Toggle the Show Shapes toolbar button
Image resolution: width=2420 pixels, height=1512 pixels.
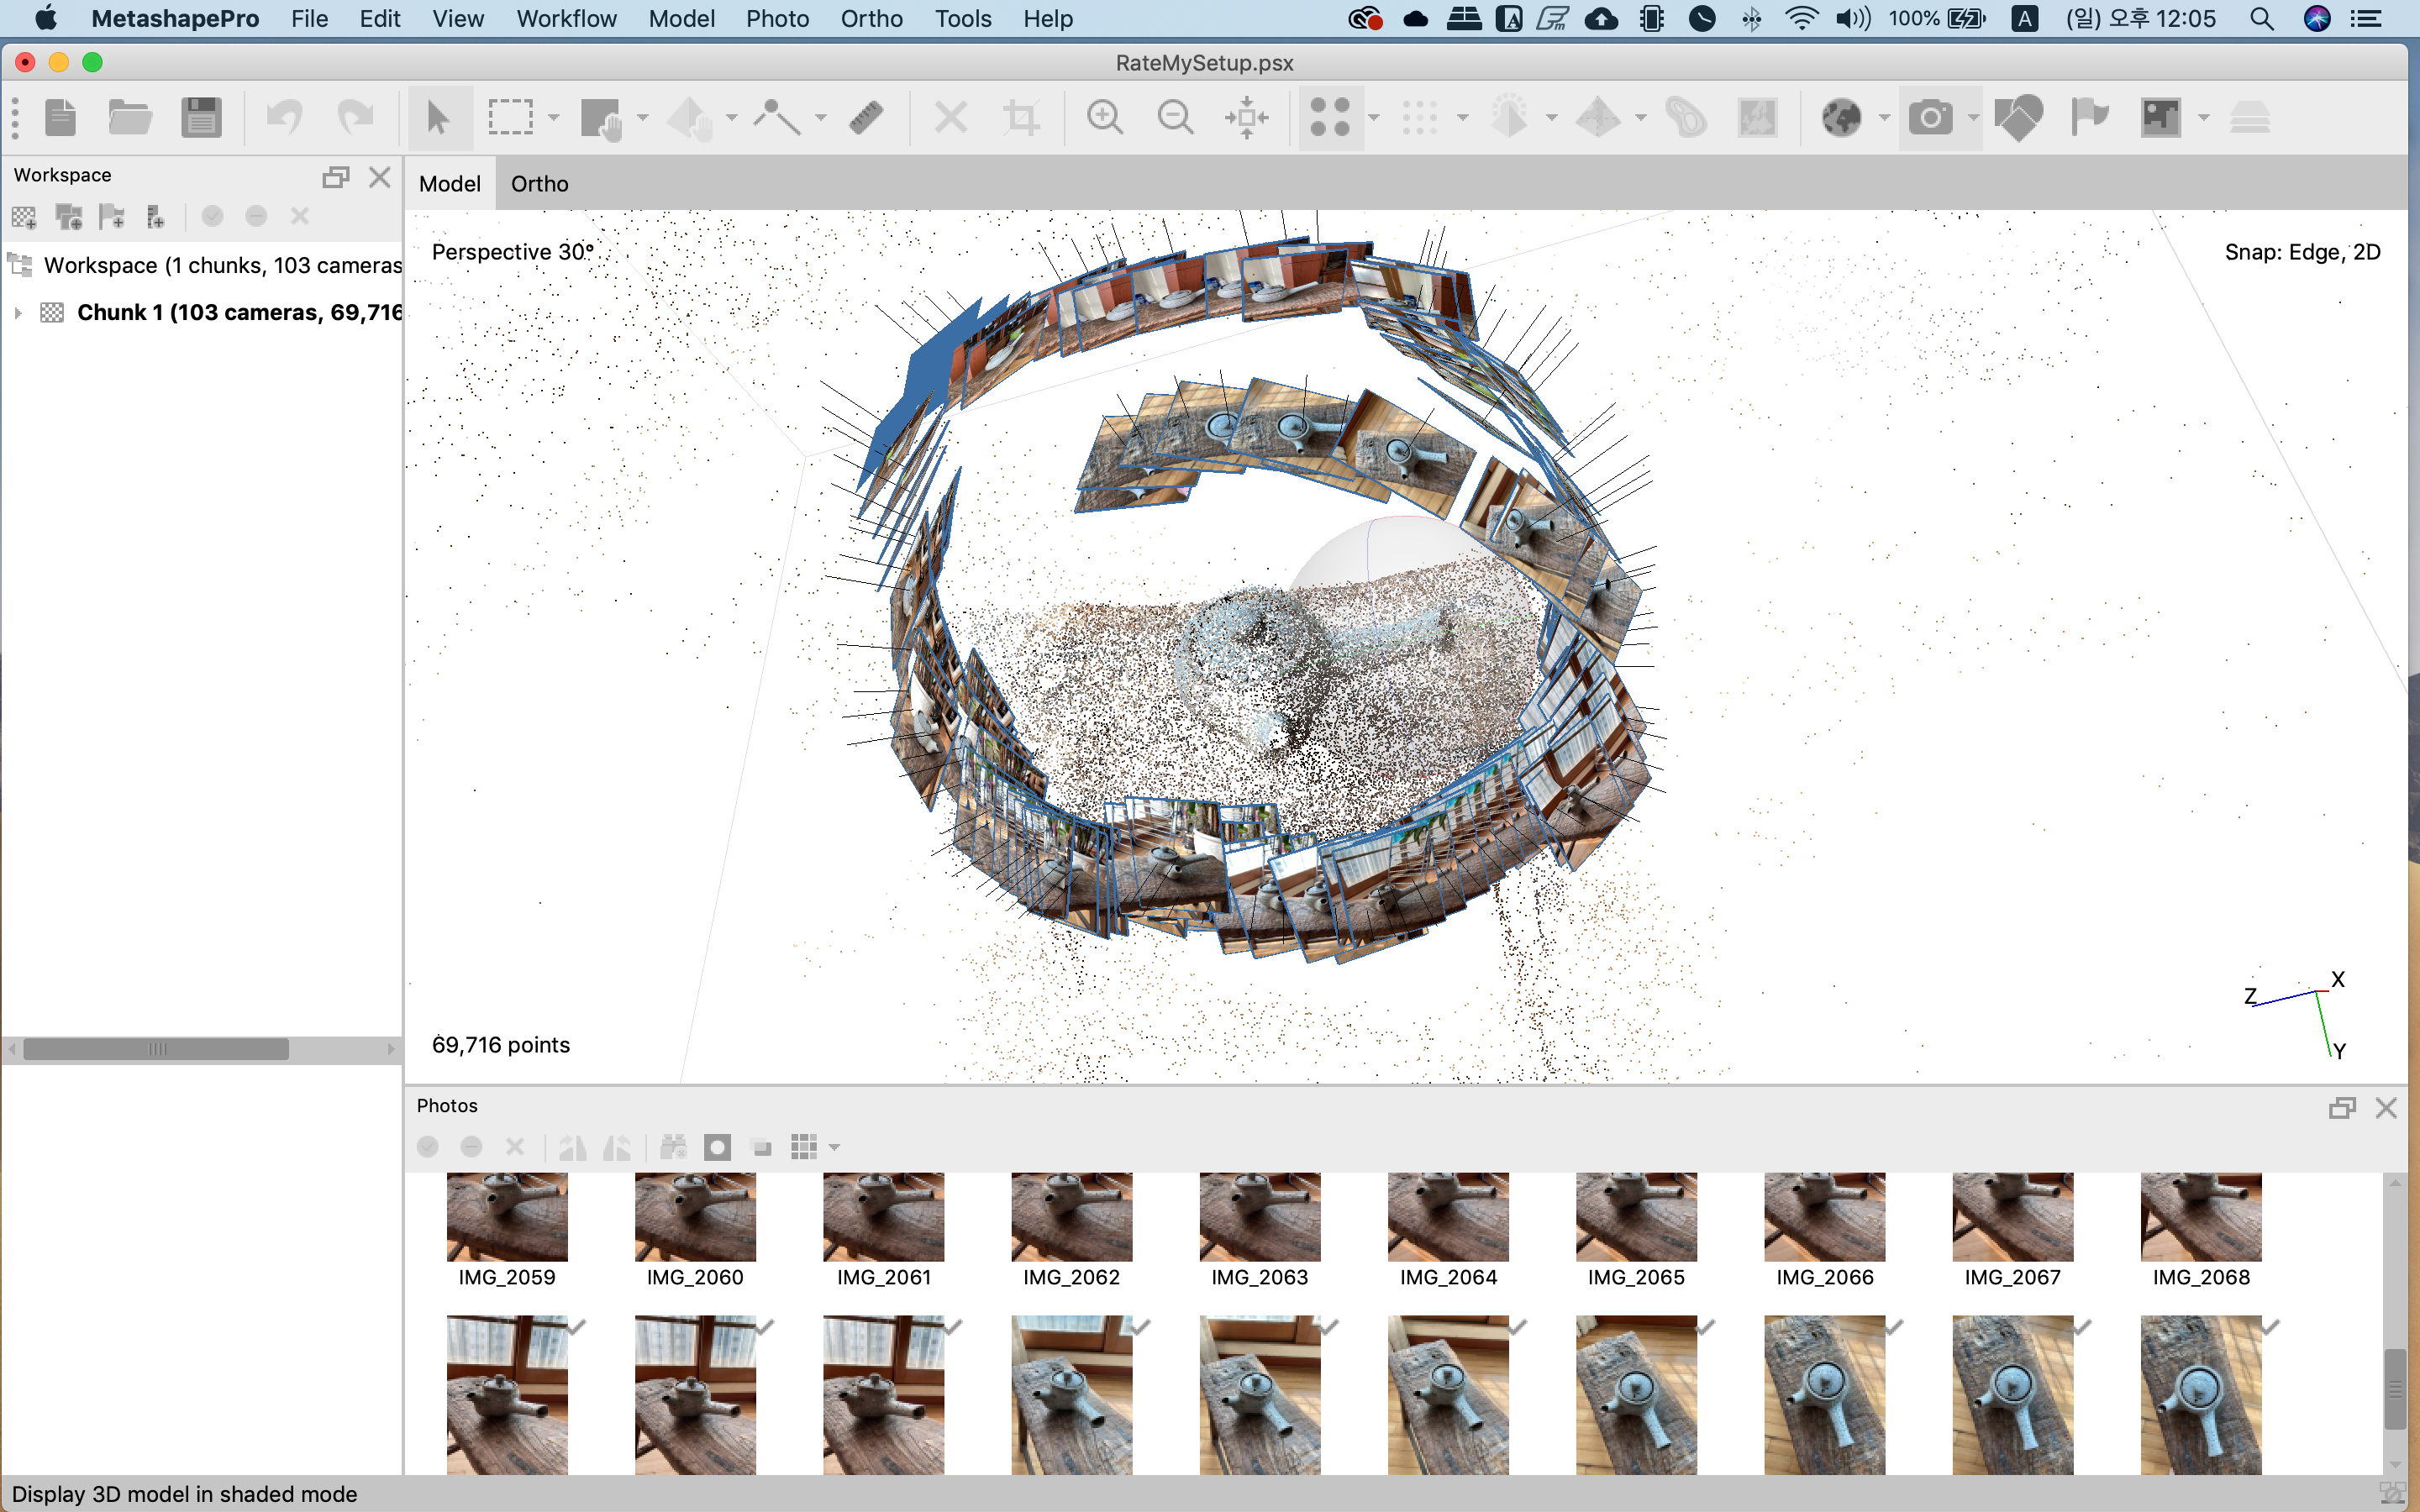coord(2018,118)
